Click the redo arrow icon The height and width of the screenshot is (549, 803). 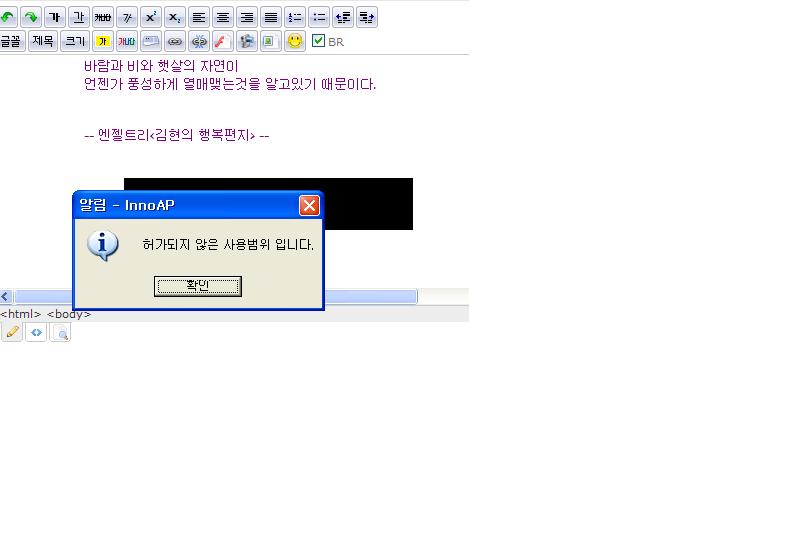[x=30, y=17]
